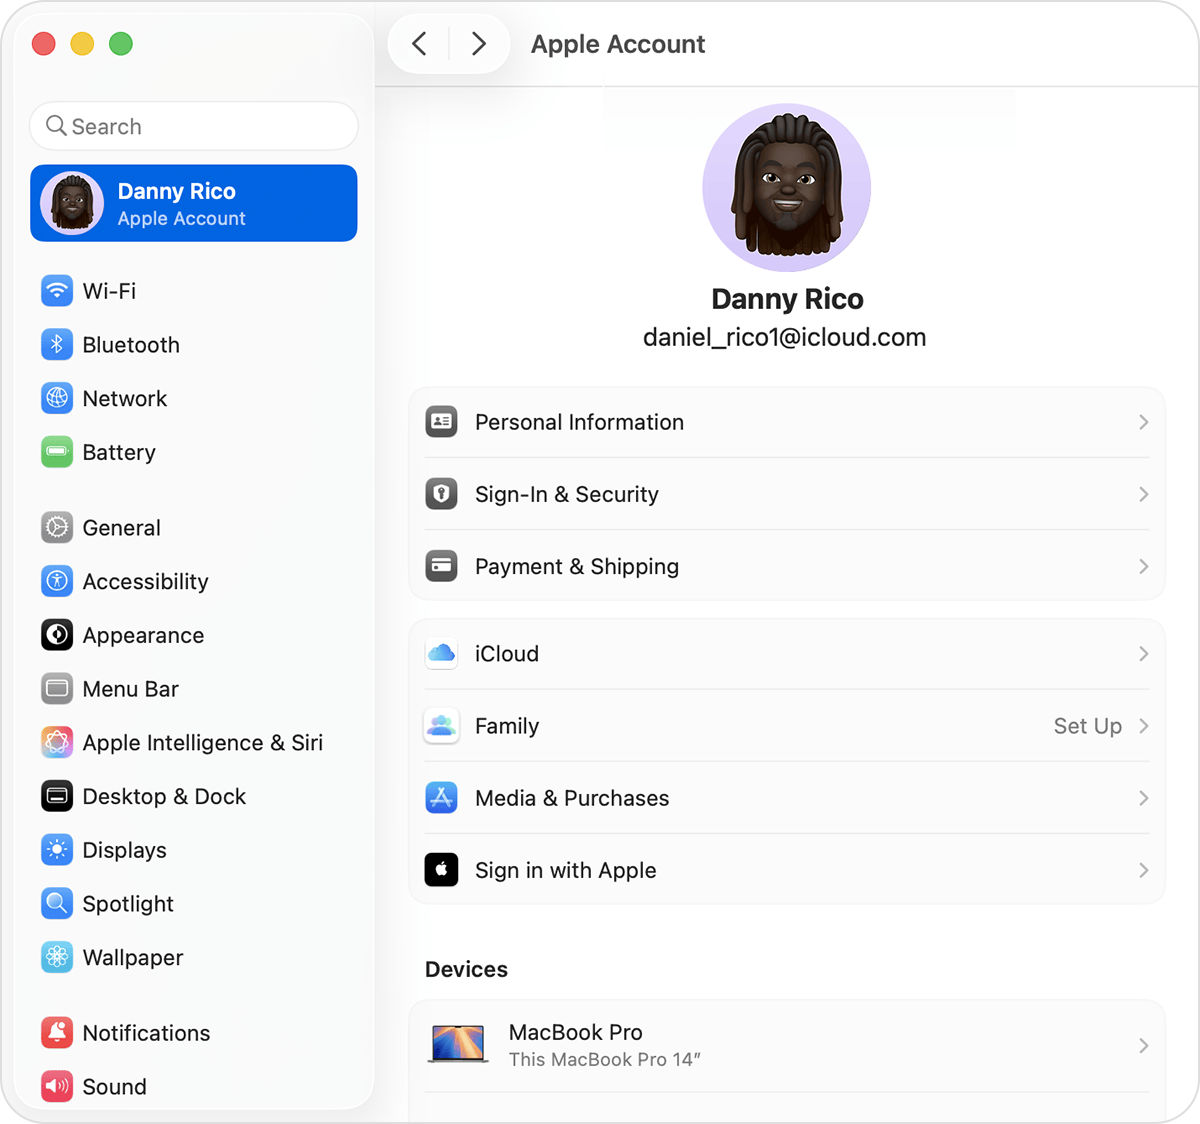1200x1124 pixels.
Task: Click inside the Search field
Action: click(x=193, y=126)
